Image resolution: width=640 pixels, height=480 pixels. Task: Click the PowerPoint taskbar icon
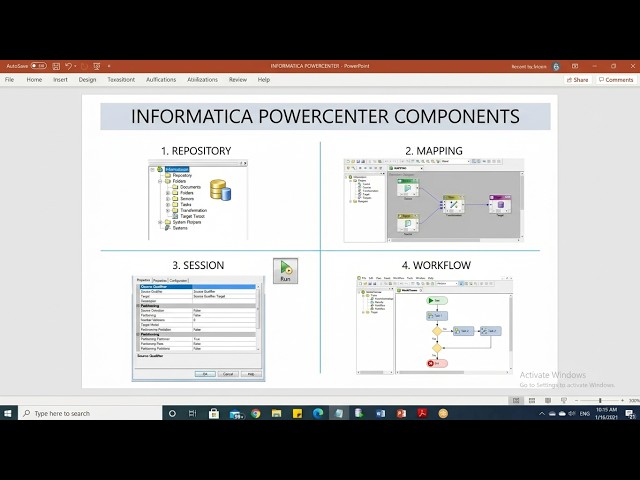click(x=401, y=413)
